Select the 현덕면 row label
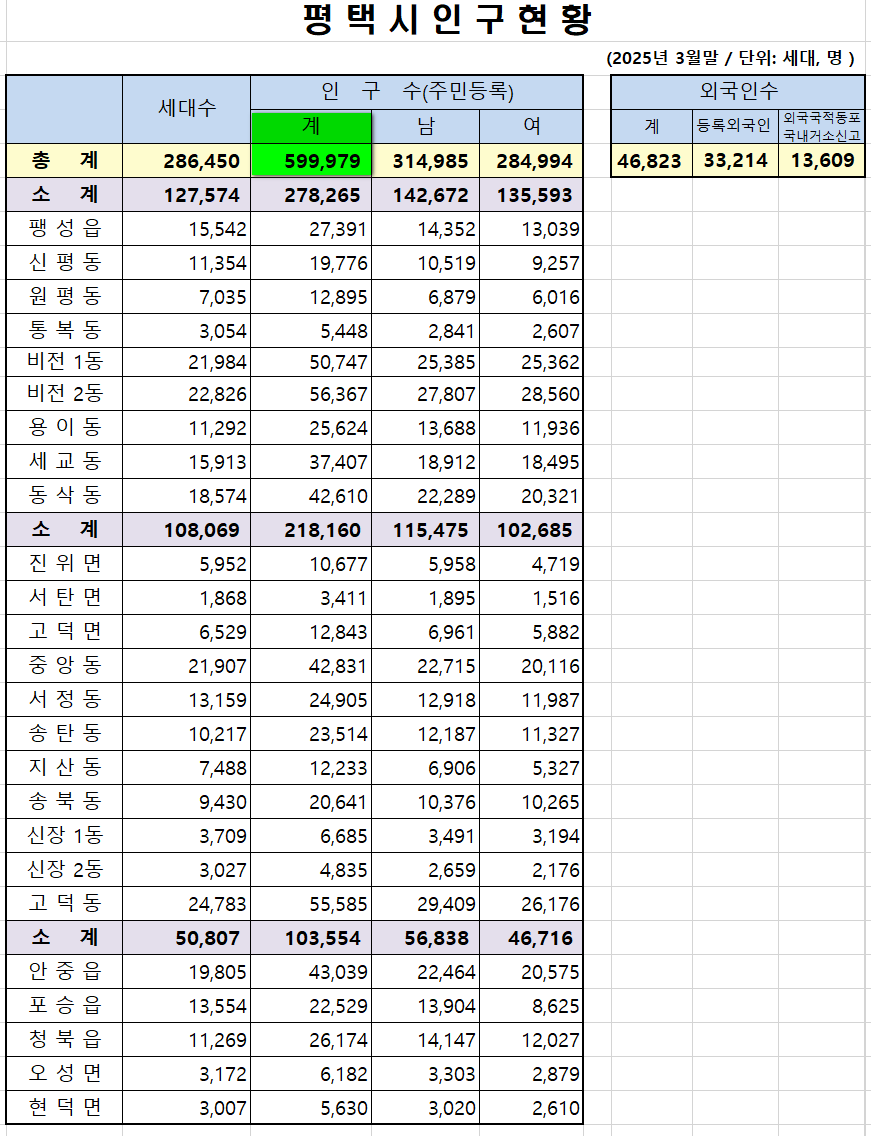 pyautogui.click(x=64, y=1108)
